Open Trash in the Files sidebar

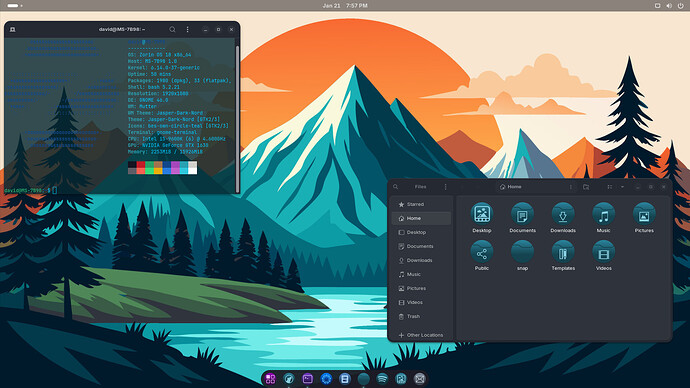pos(421,316)
